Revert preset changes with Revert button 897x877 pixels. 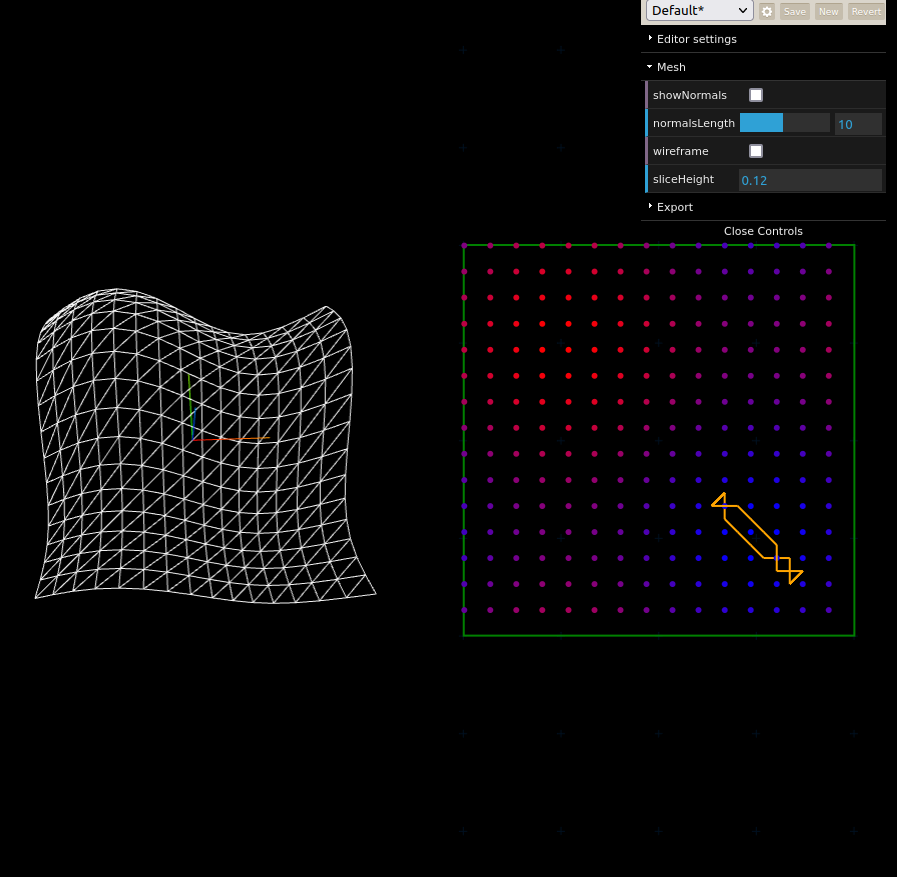pos(865,11)
